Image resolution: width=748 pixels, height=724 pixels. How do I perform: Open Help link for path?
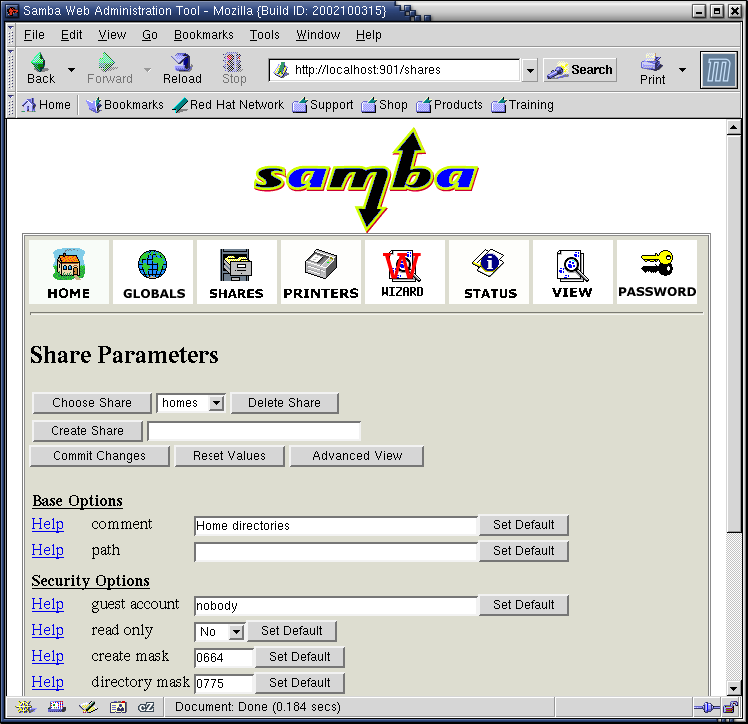pos(48,550)
